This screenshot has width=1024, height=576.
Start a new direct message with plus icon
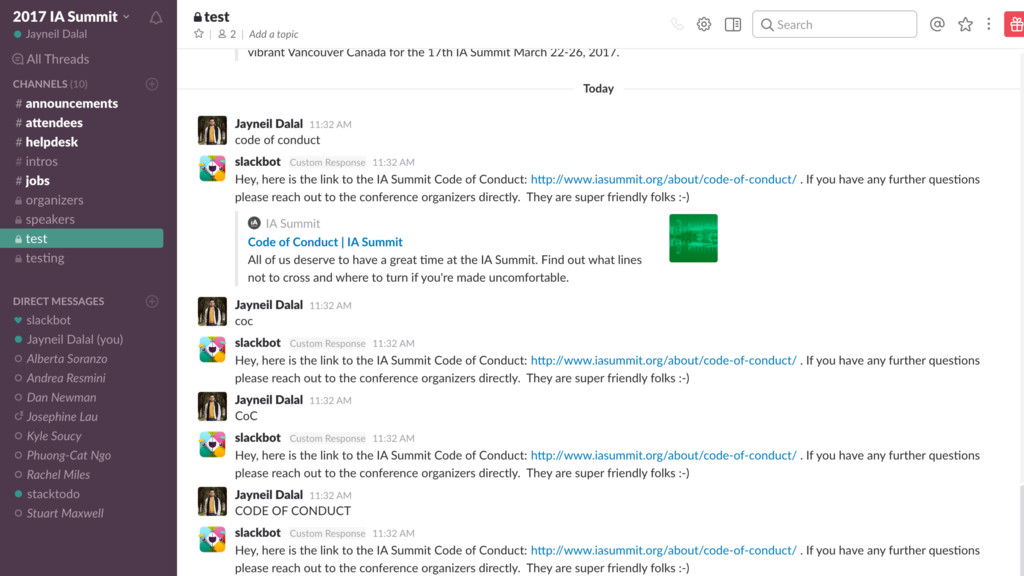click(x=152, y=302)
